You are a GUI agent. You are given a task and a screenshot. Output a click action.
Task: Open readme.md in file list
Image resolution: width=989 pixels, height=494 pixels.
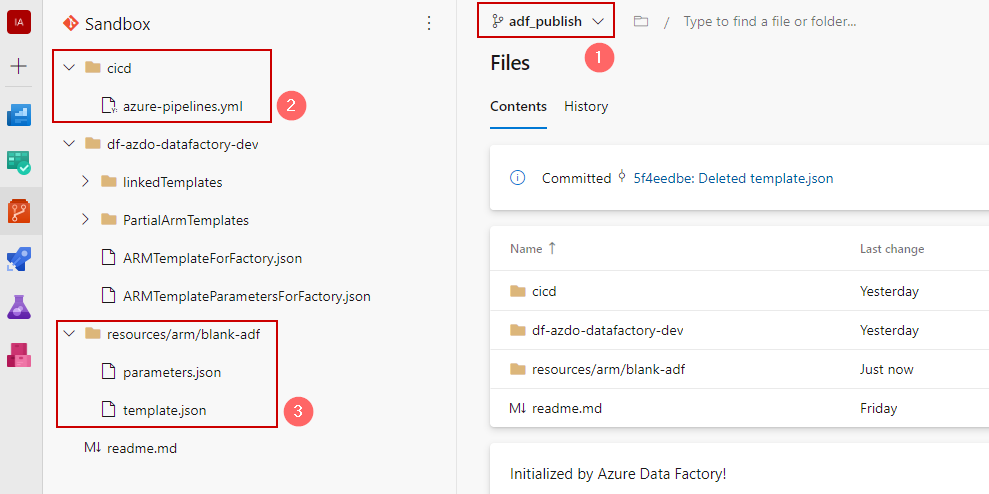click(x=567, y=408)
